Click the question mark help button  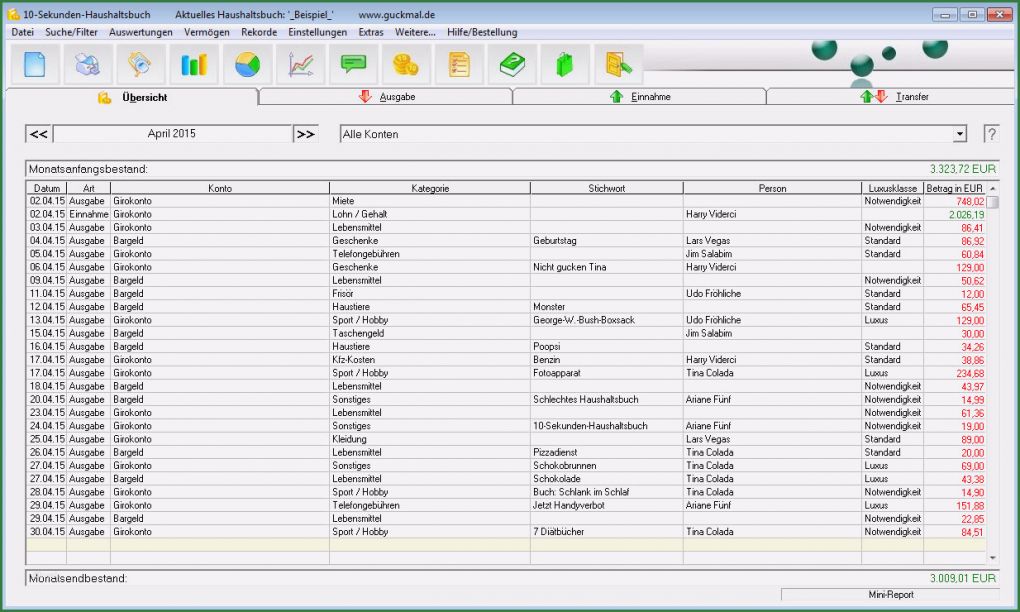pos(990,134)
